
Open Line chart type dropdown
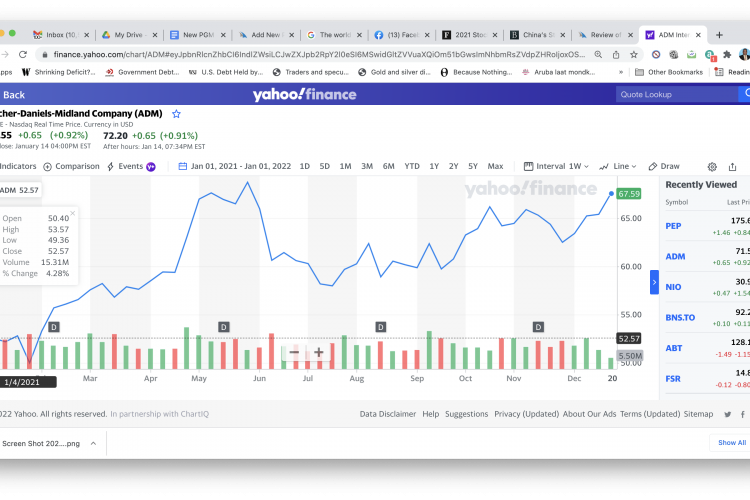[x=618, y=166]
